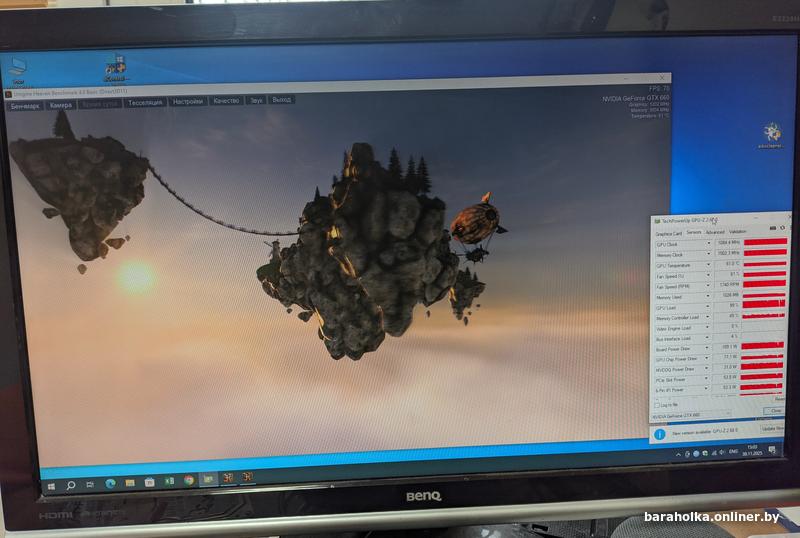Open the Бенчмарк menu in Heaven Benchmark
The height and width of the screenshot is (538, 800).
pos(25,106)
